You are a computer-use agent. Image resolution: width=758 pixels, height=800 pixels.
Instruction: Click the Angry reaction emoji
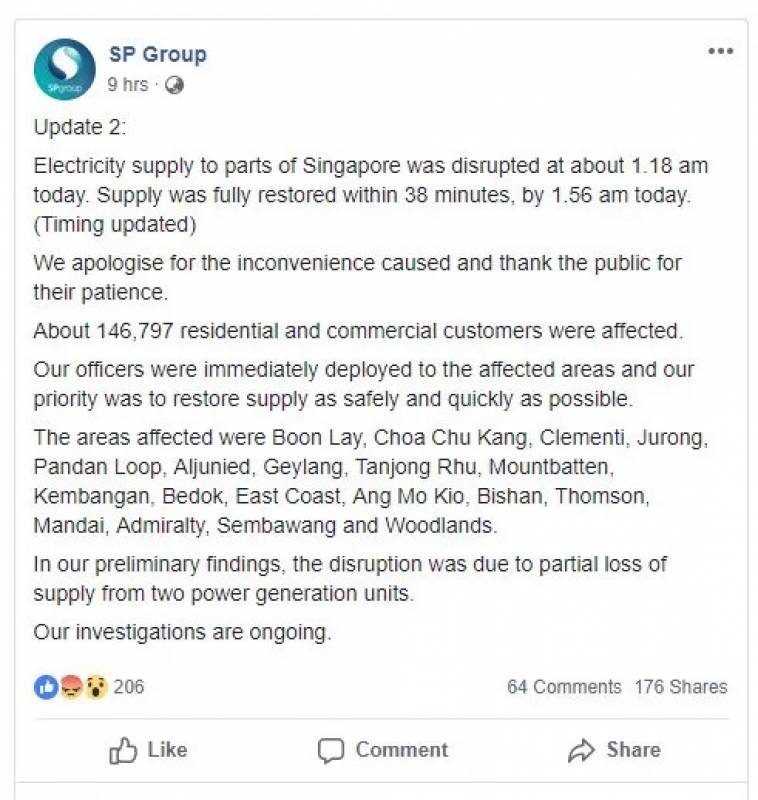(x=71, y=687)
